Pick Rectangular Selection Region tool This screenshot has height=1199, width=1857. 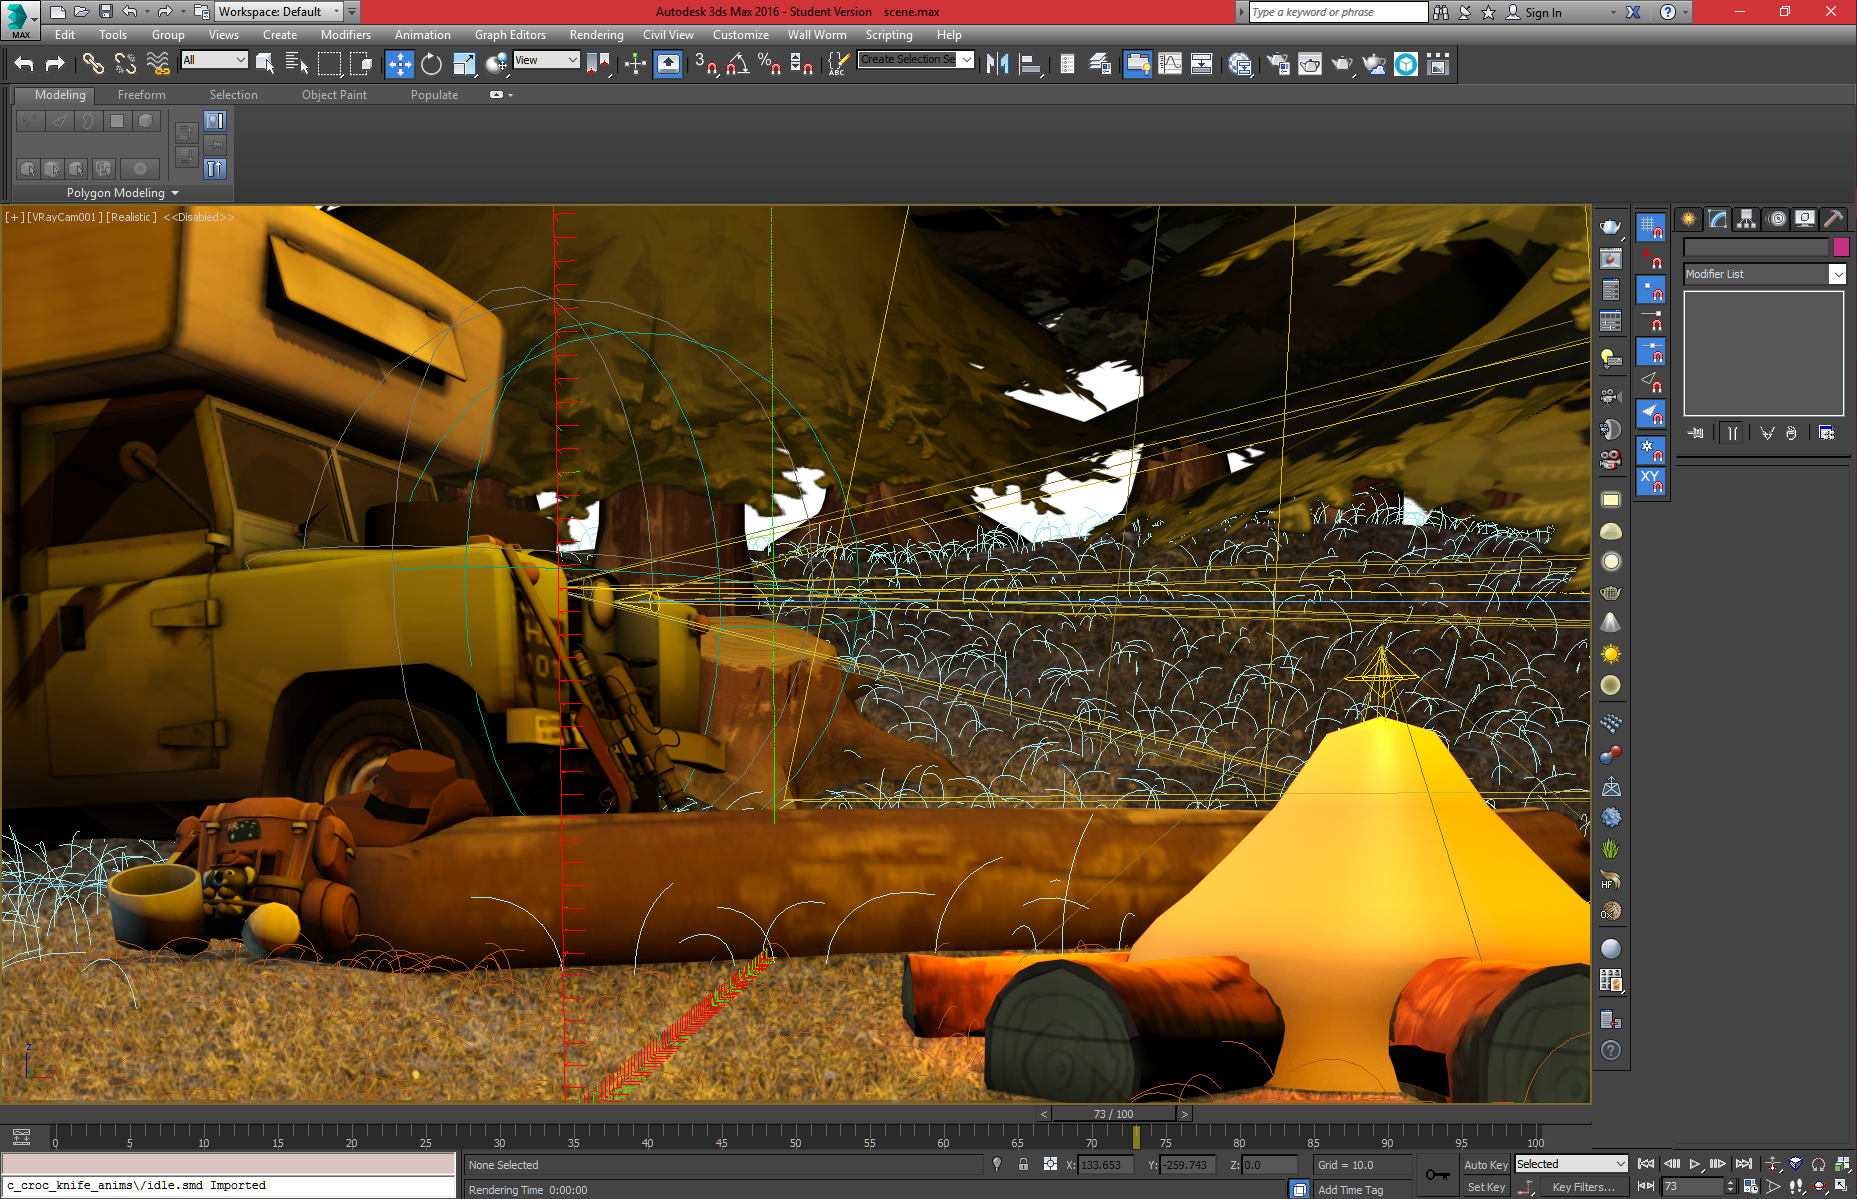click(x=329, y=64)
